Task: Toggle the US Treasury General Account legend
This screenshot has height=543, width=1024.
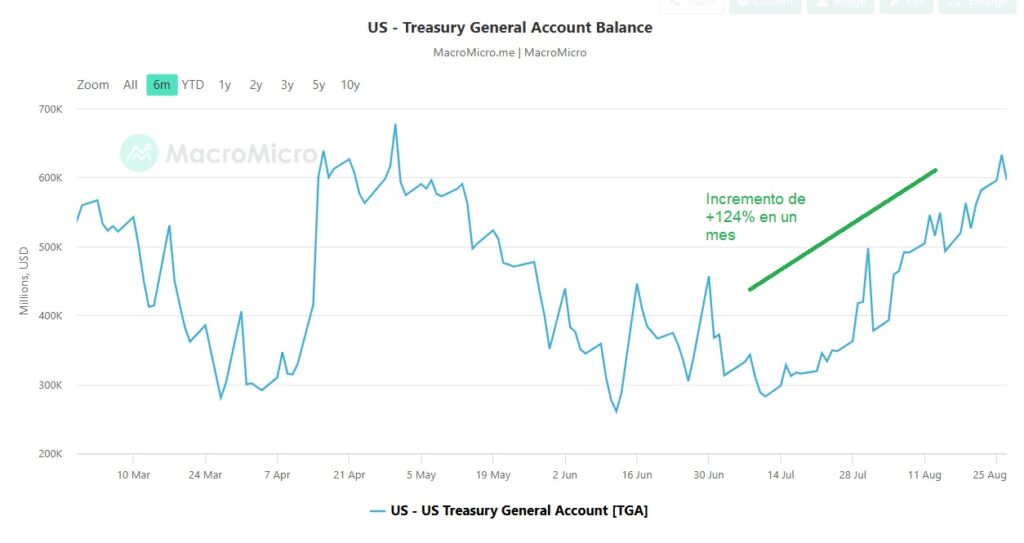Action: pos(519,510)
